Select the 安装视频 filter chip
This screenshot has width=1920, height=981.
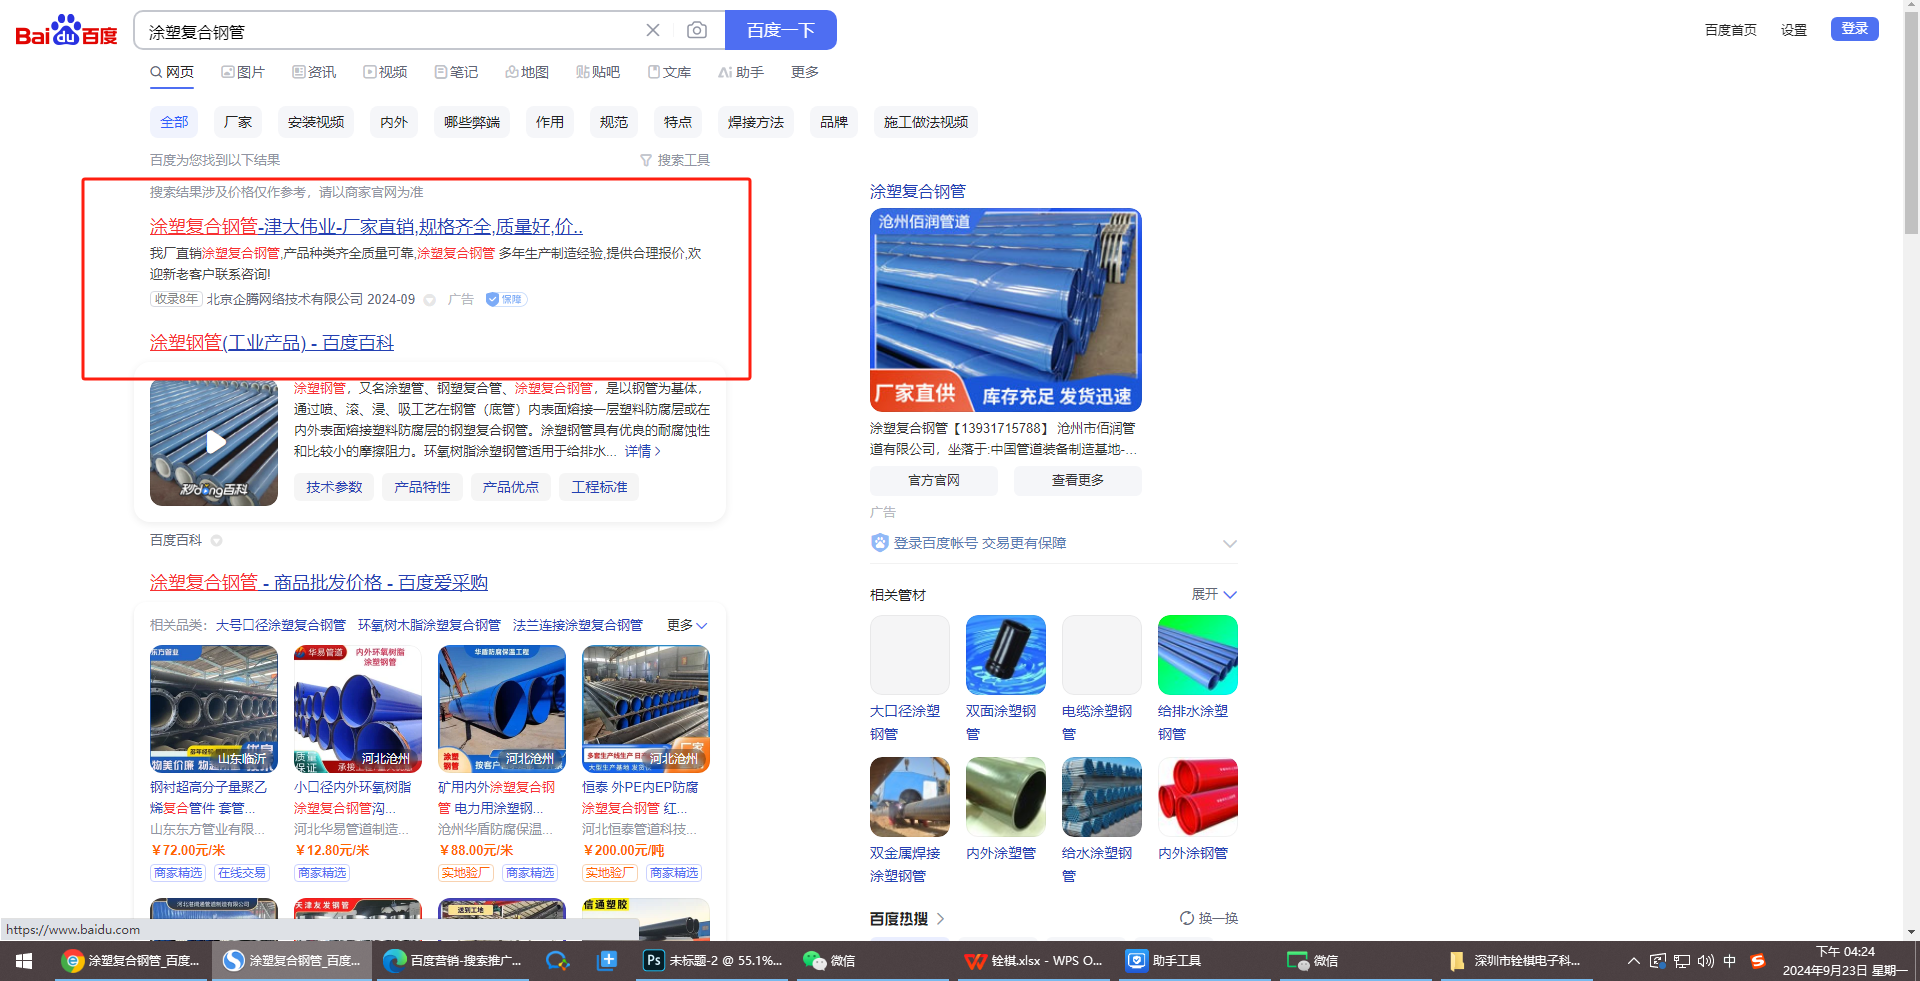point(316,122)
